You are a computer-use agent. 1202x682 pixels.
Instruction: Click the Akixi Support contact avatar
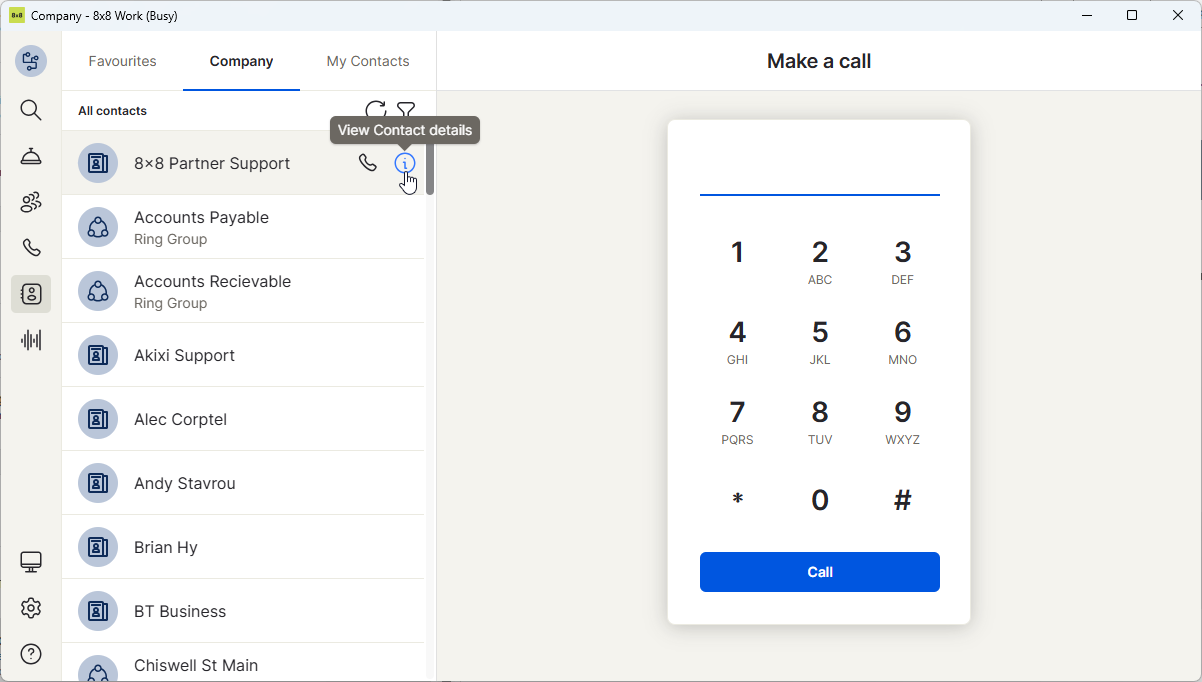[x=98, y=355]
